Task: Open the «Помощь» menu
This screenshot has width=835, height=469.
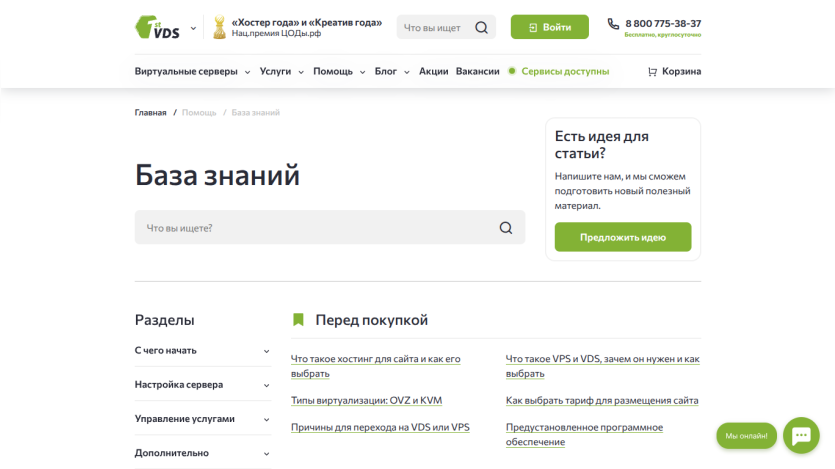Action: 333,71
